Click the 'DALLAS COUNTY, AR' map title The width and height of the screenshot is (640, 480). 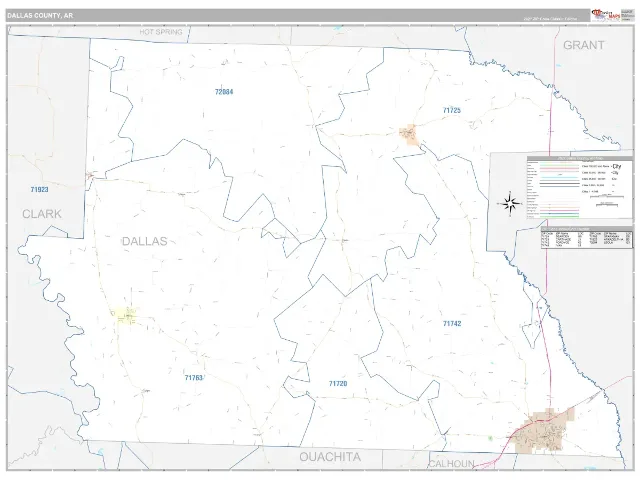pos(40,16)
